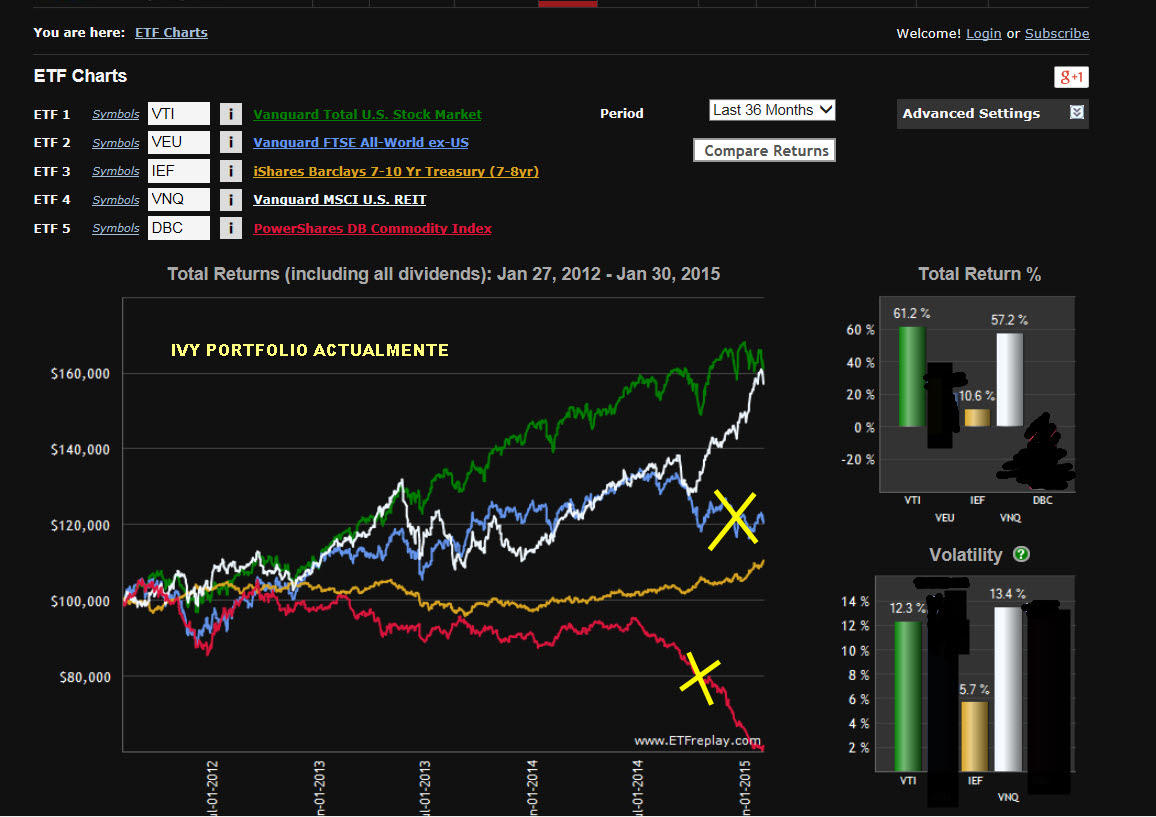Click the Google +1 share icon
This screenshot has width=1156, height=817.
pyautogui.click(x=1071, y=77)
